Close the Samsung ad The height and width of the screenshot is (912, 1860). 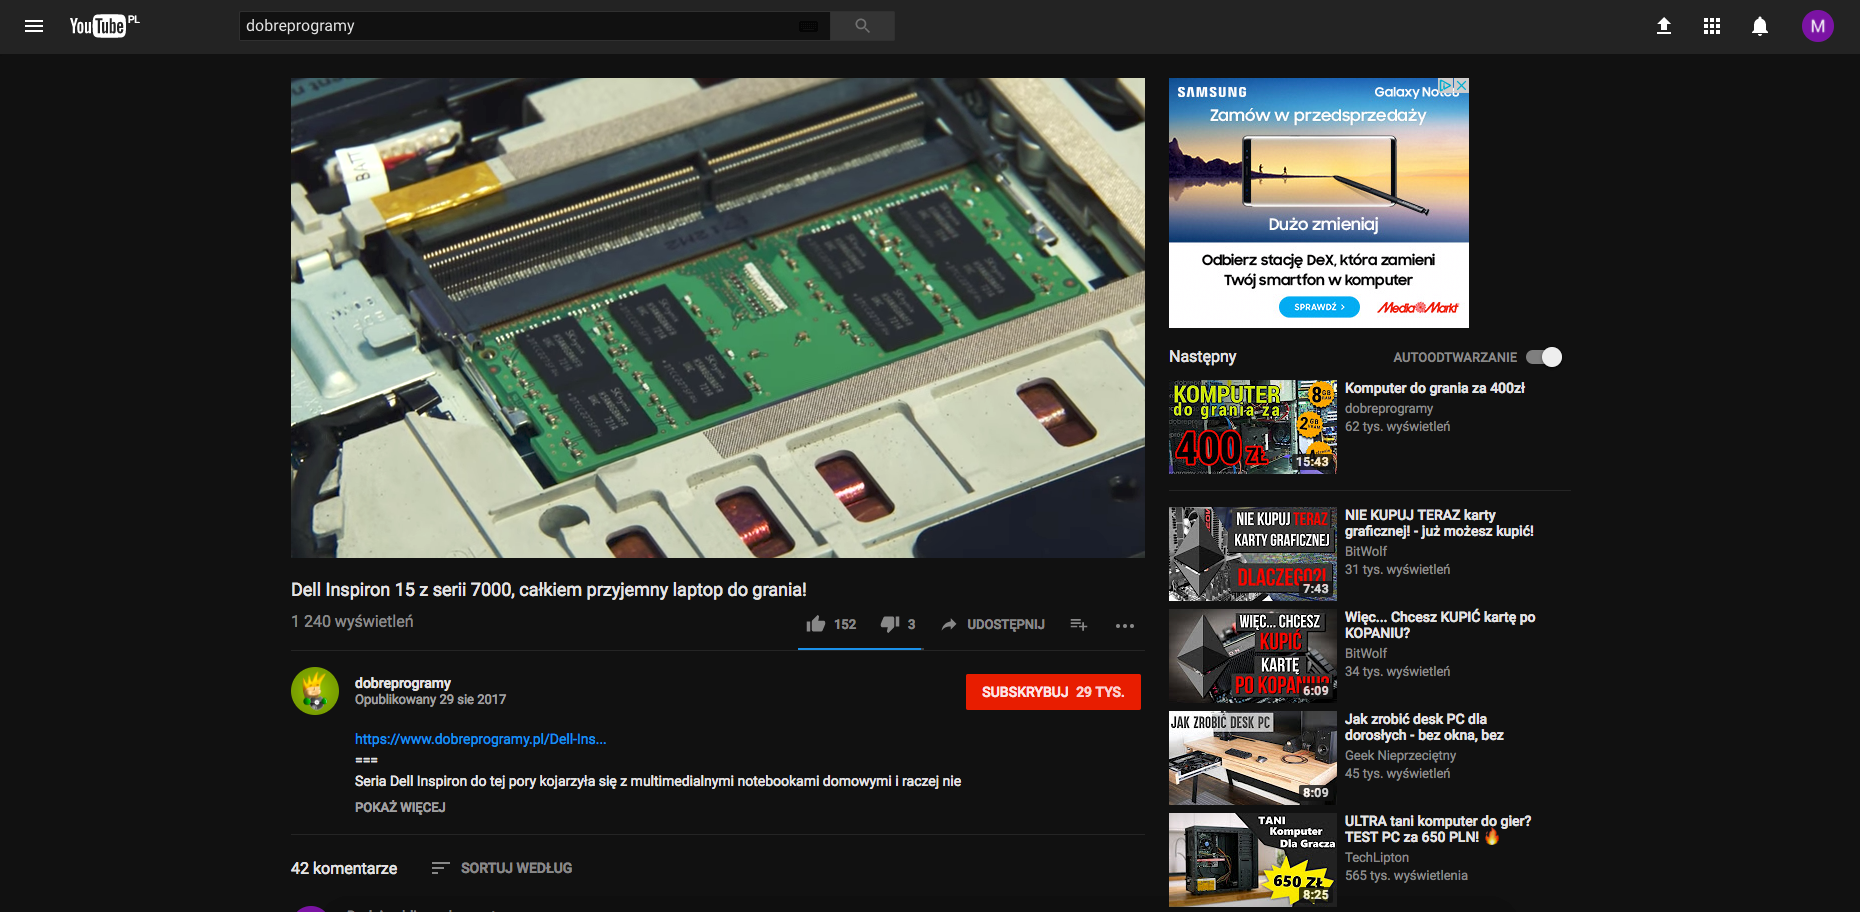pyautogui.click(x=1461, y=86)
